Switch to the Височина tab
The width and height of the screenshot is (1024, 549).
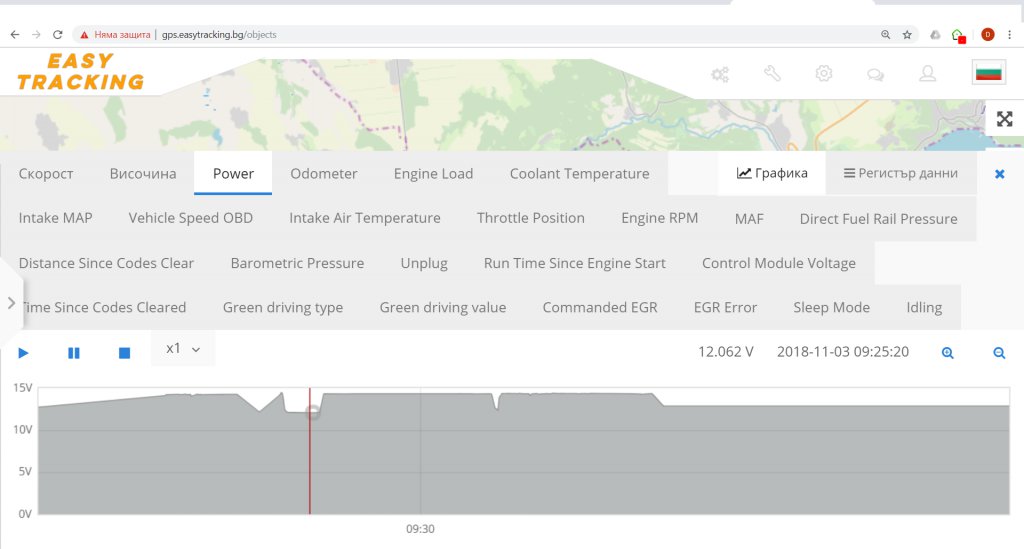(143, 174)
